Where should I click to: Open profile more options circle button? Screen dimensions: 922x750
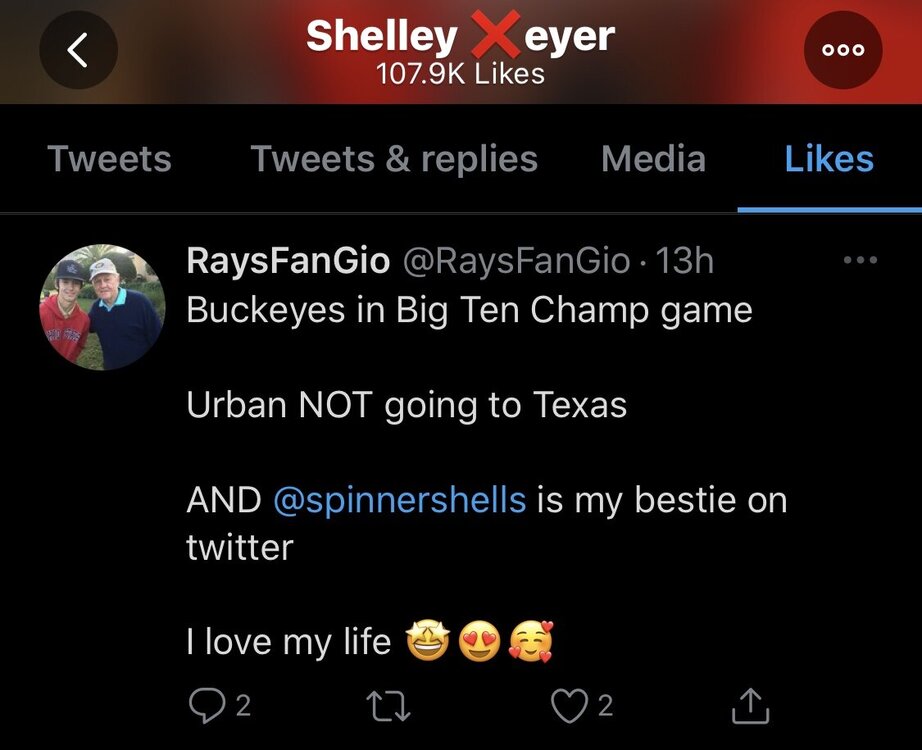coord(843,51)
